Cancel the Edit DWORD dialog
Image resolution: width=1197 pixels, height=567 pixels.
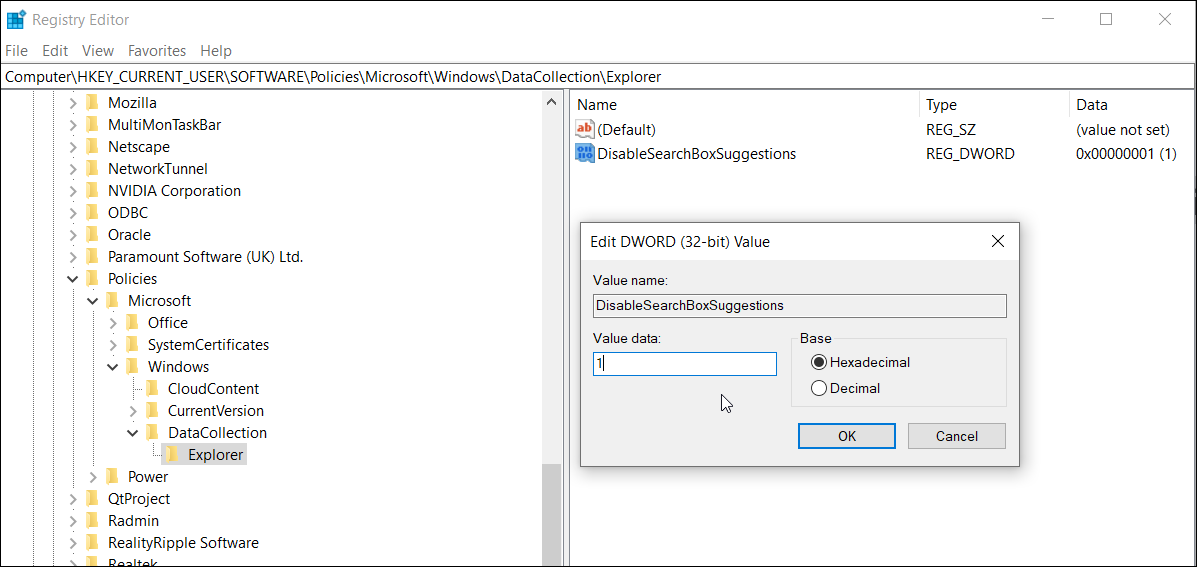click(957, 437)
